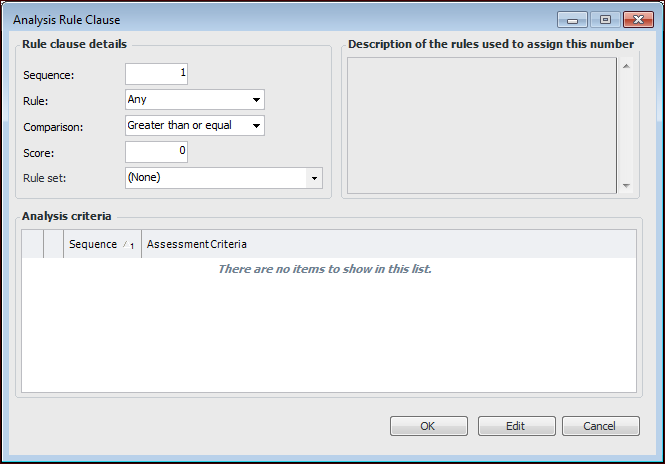Click the Analysis Rule Clause title bar
This screenshot has width=665, height=464.
coord(280,19)
